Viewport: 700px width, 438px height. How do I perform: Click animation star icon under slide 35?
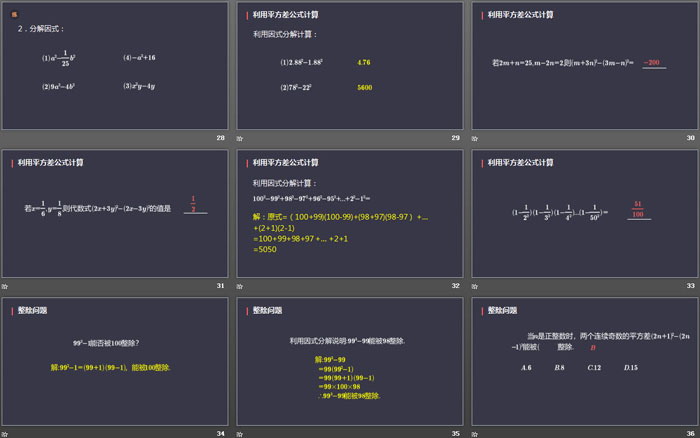point(240,434)
